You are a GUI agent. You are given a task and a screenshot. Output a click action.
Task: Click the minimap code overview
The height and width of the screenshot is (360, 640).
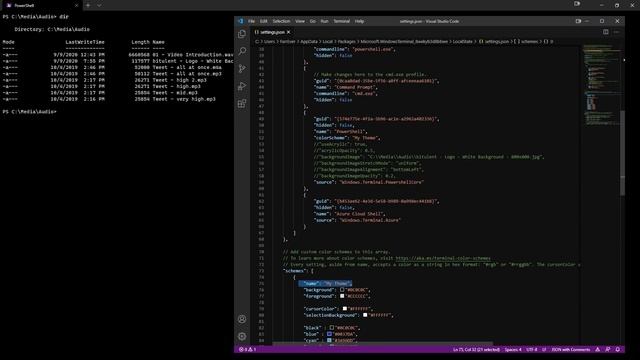click(602, 86)
